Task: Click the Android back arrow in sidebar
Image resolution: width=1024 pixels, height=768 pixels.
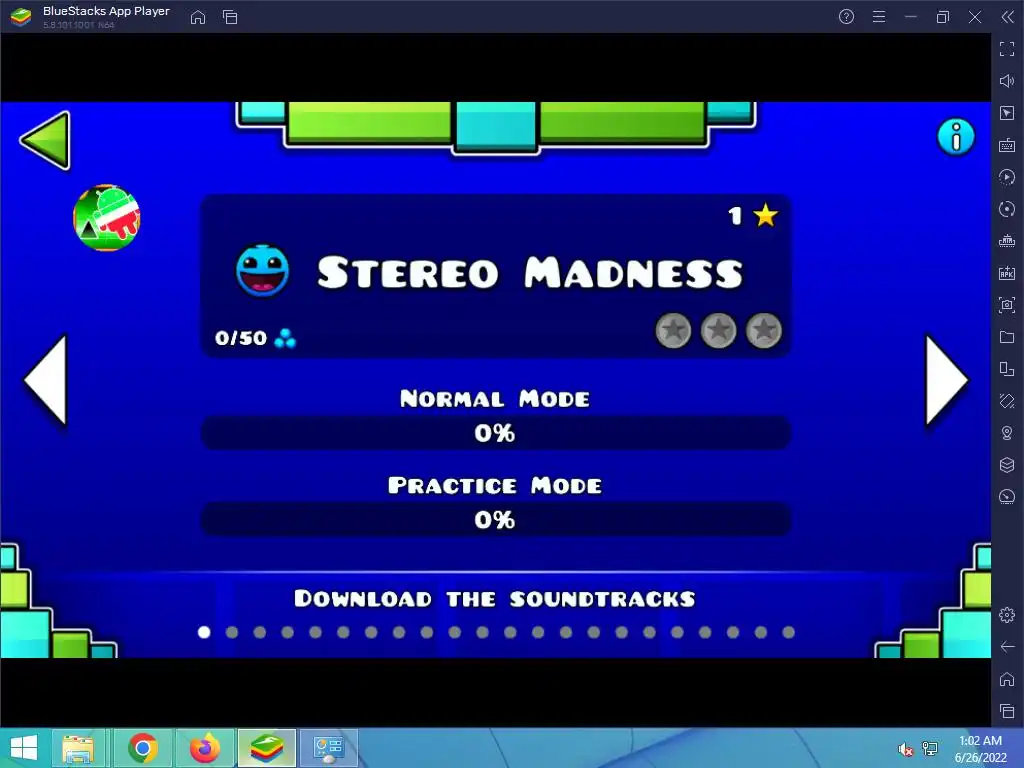Action: click(x=1007, y=647)
